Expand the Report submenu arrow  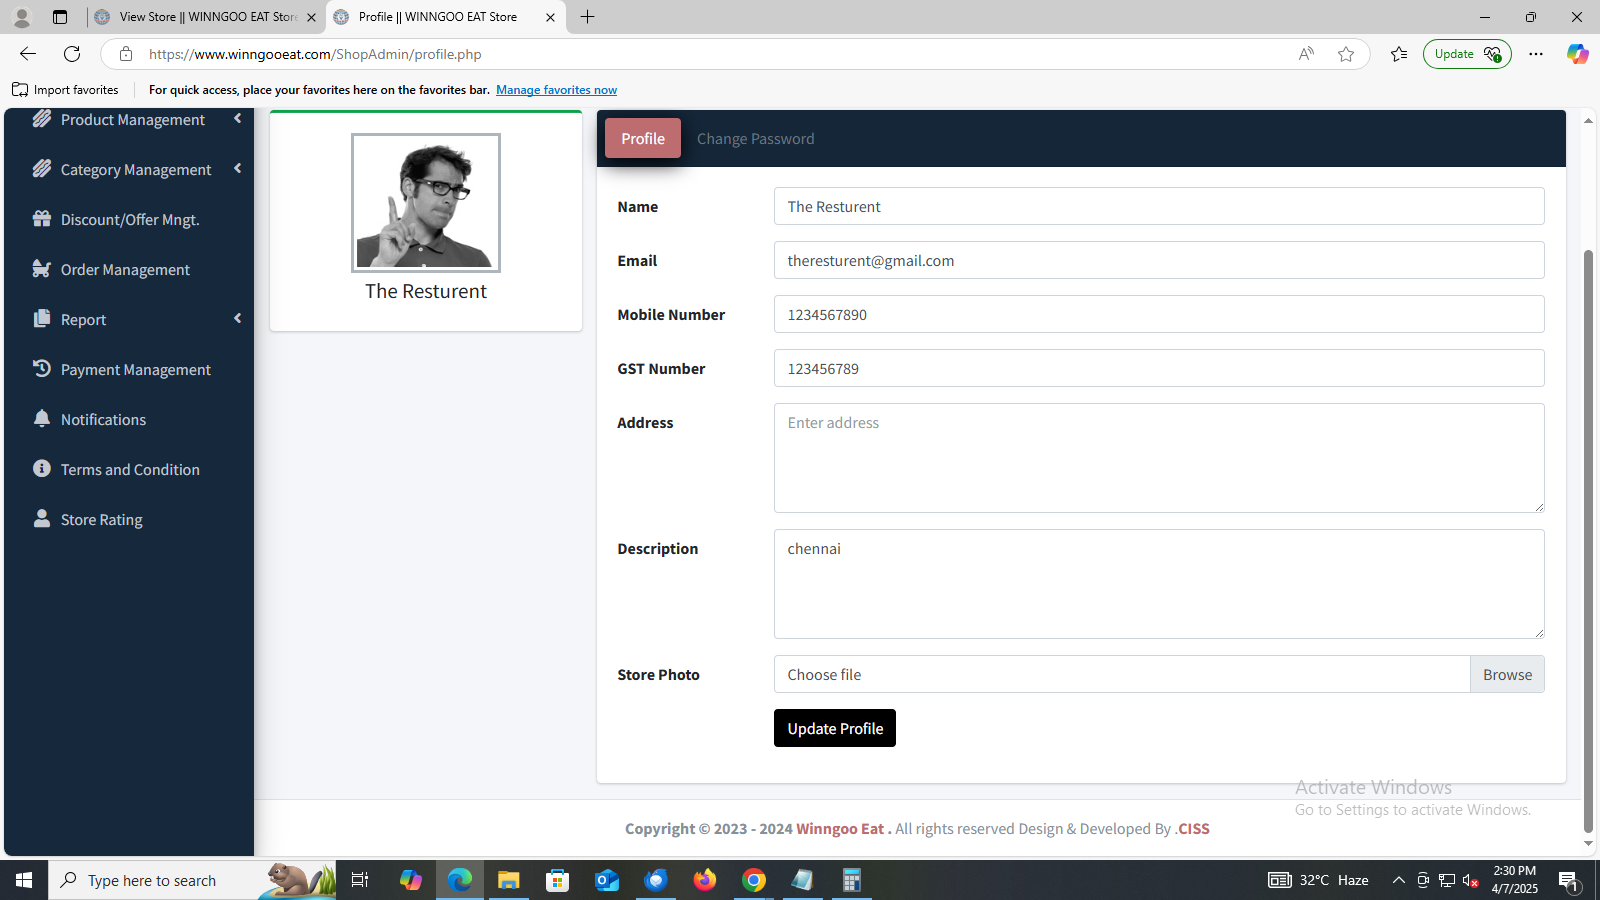[238, 319]
